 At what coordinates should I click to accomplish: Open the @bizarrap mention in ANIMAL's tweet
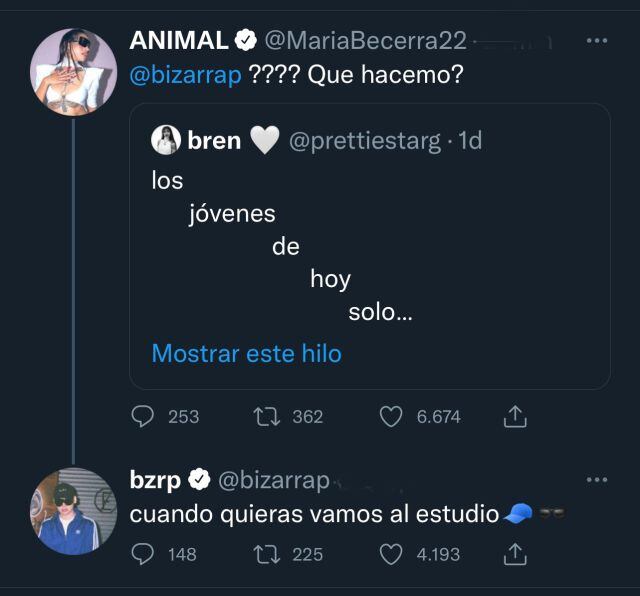[x=185, y=75]
